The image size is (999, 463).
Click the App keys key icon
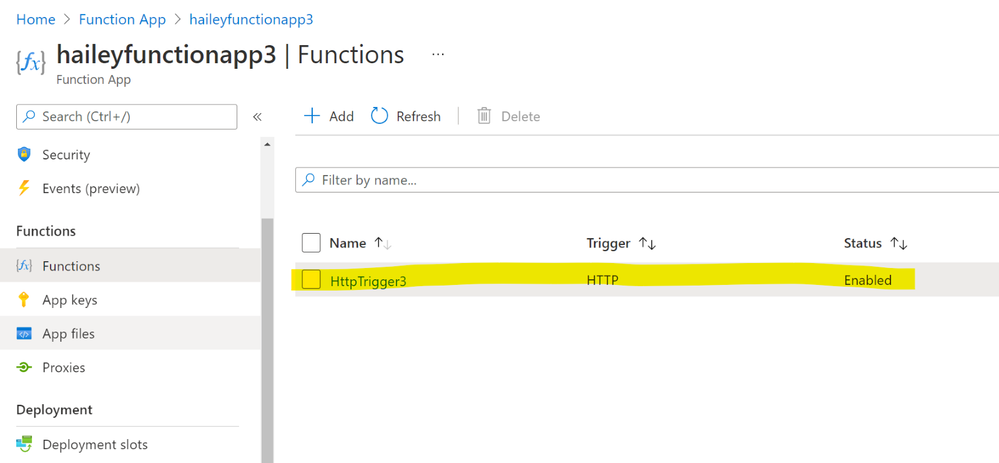coord(24,299)
